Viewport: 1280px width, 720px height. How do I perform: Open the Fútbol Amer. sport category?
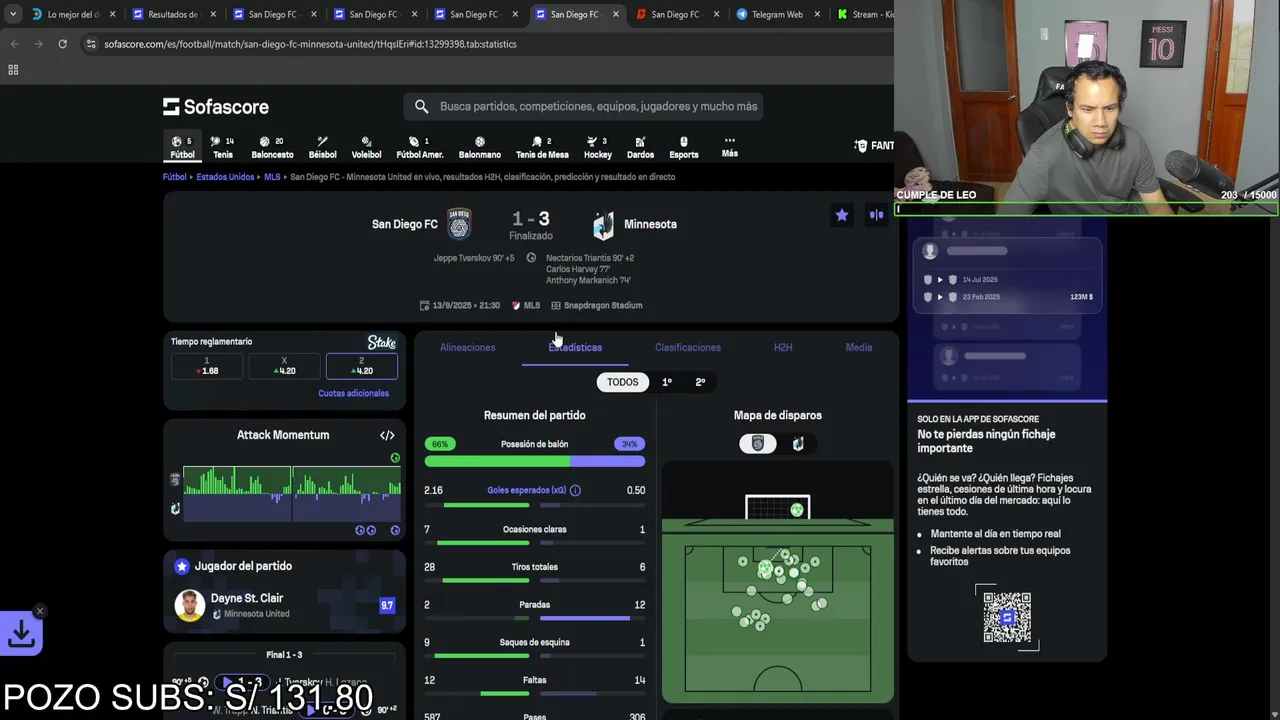[420, 147]
